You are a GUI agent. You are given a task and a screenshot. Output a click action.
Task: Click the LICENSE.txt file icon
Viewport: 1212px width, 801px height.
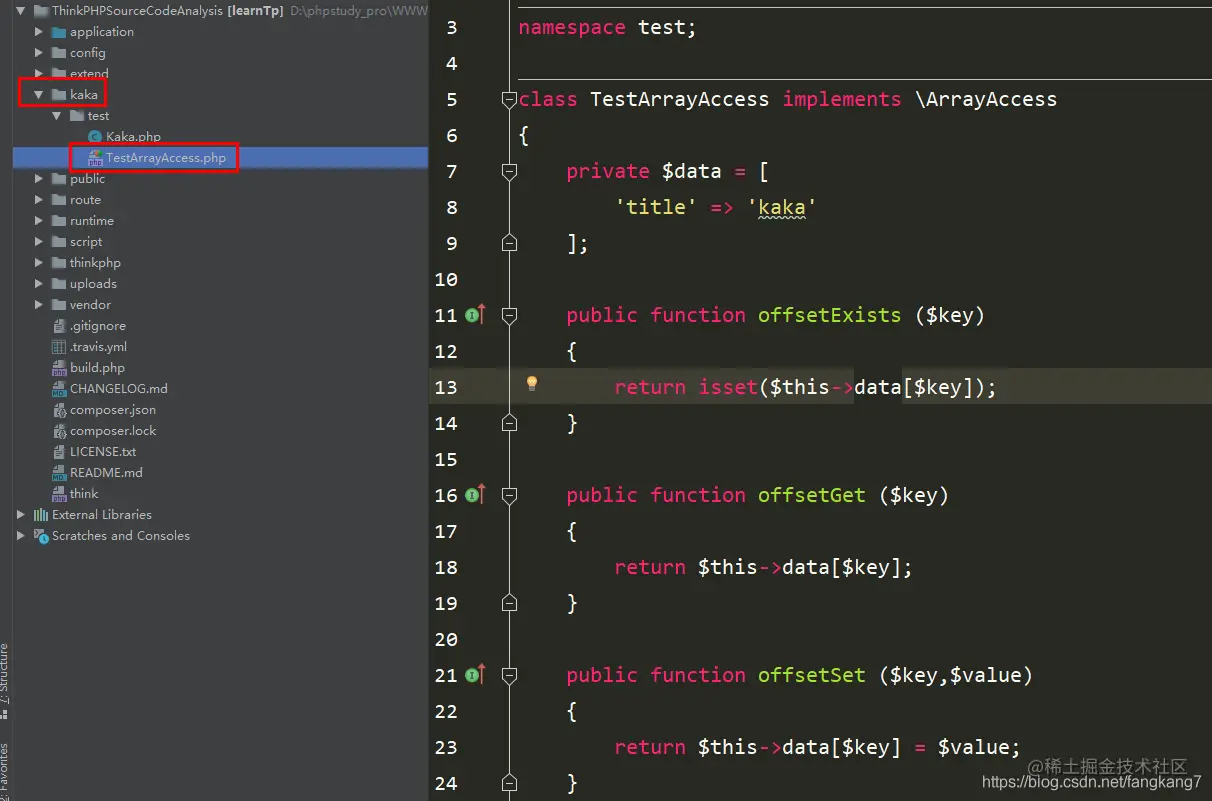point(59,452)
